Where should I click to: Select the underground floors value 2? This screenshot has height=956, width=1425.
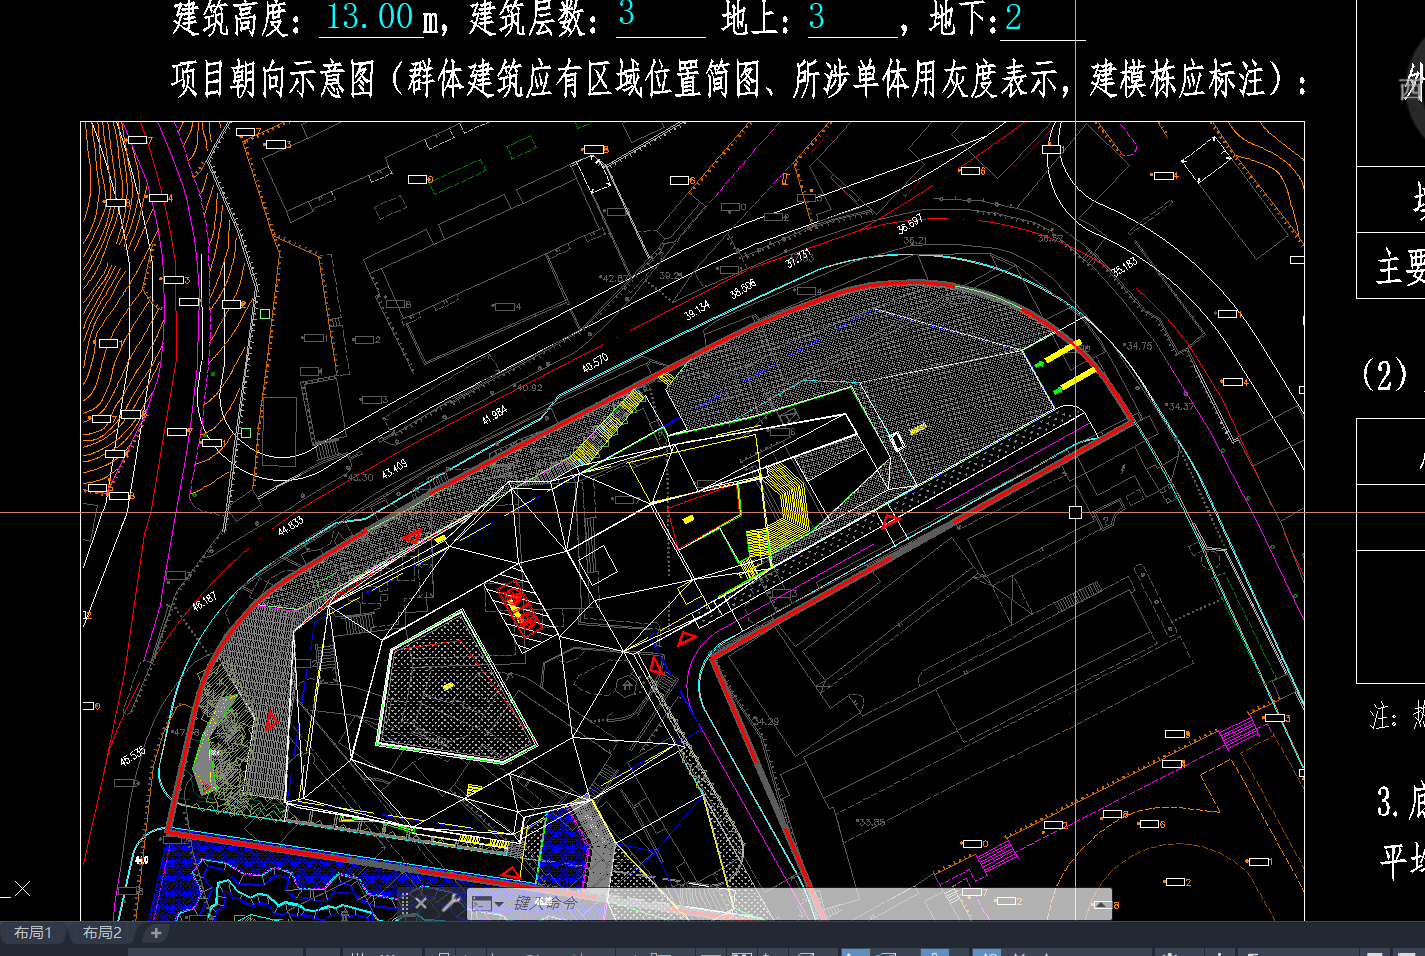pos(1013,17)
